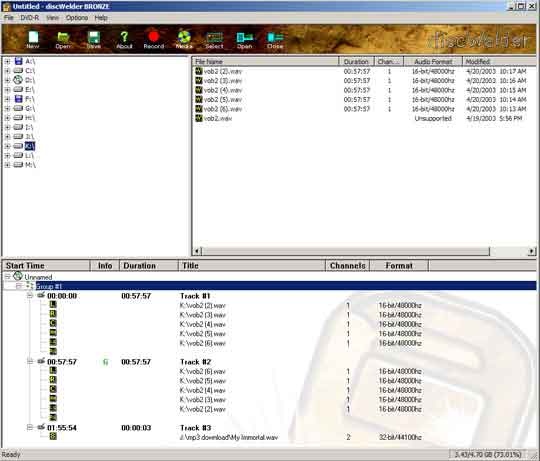
Task: Select the A:\ floppy drive icon
Action: coord(18,61)
